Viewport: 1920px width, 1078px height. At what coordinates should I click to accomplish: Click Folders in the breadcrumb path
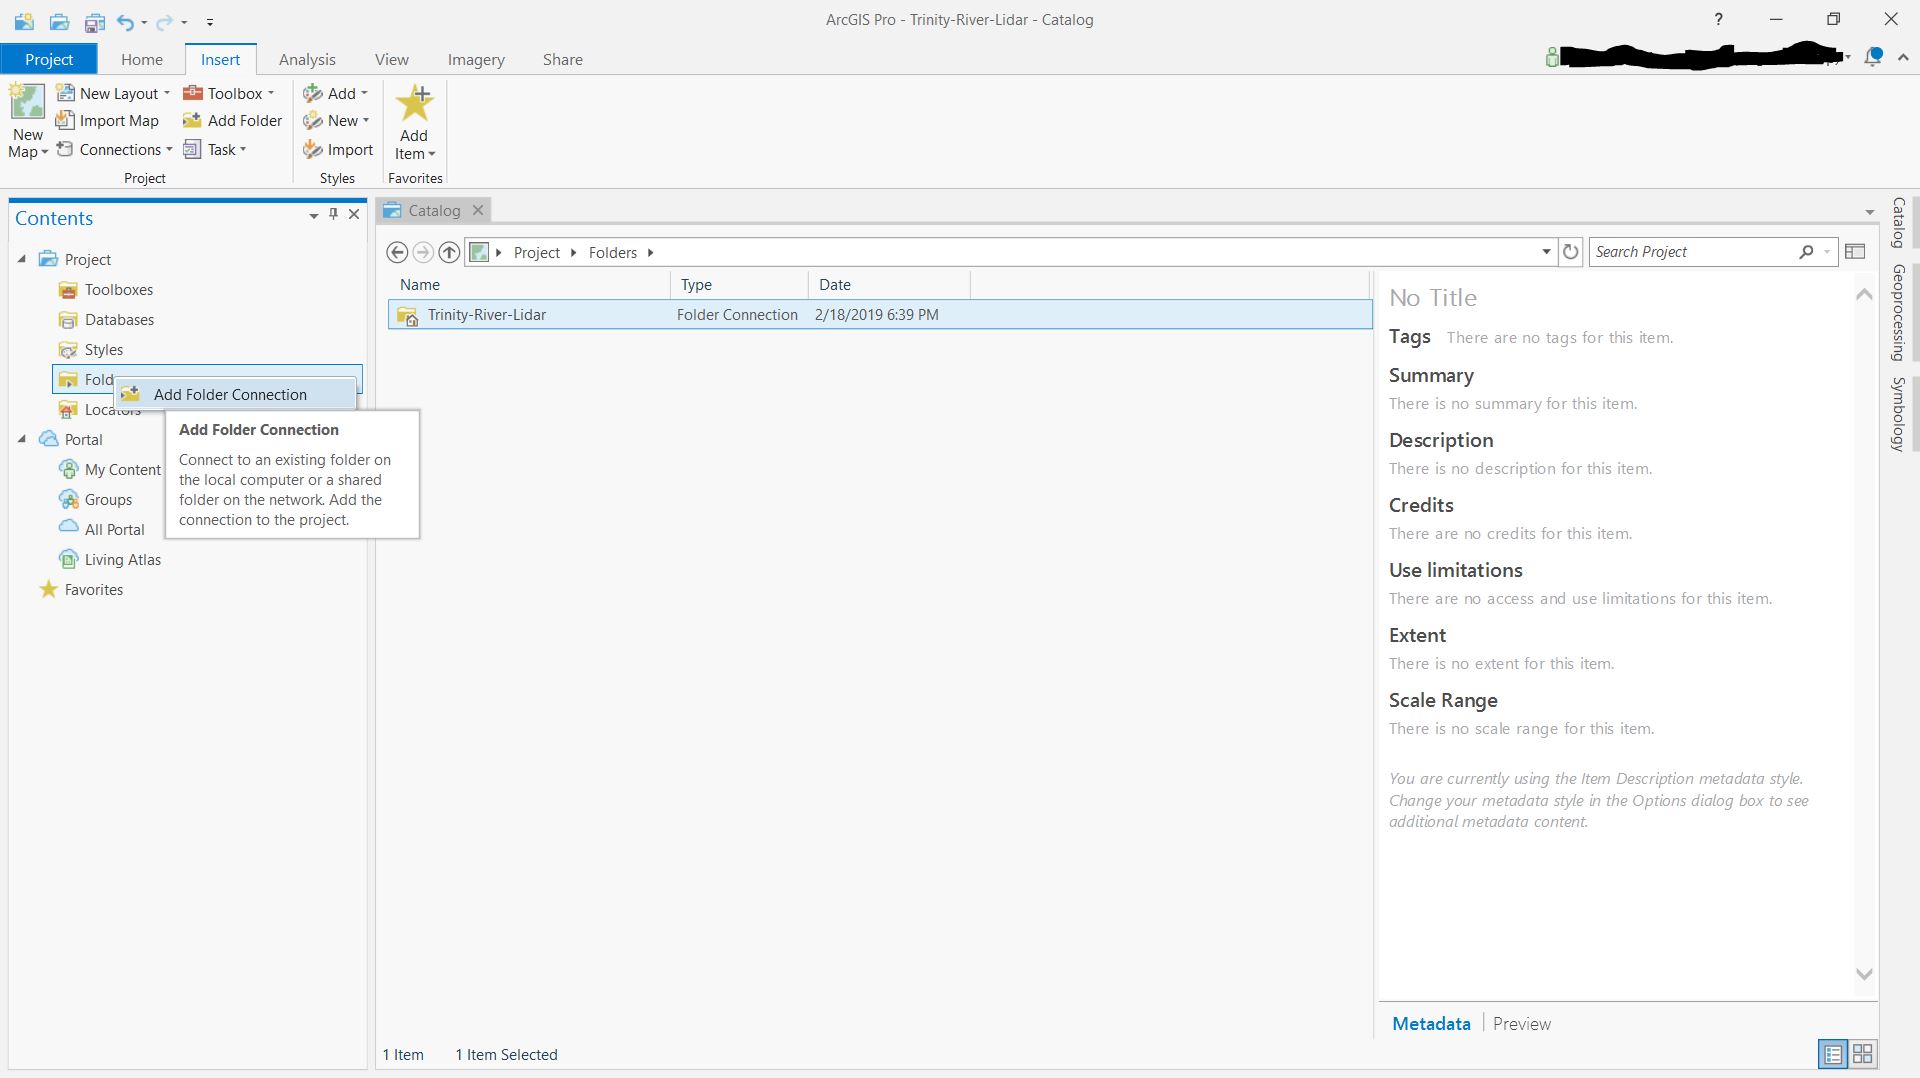613,252
